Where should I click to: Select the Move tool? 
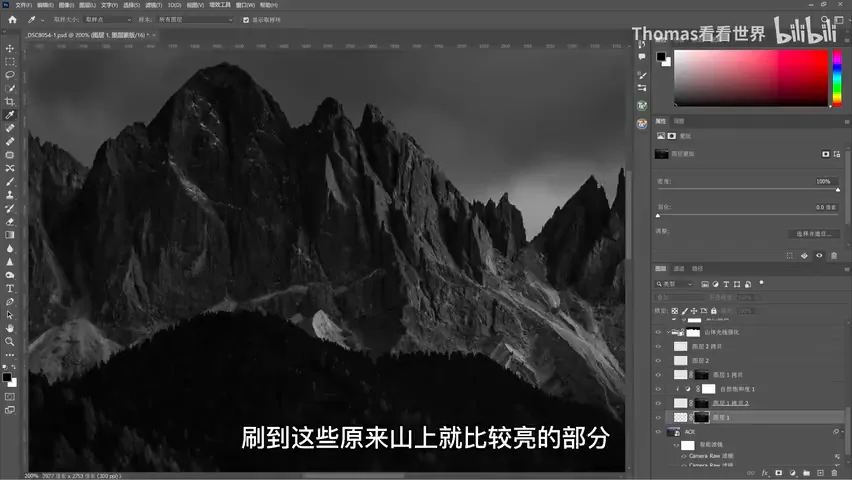(x=10, y=48)
